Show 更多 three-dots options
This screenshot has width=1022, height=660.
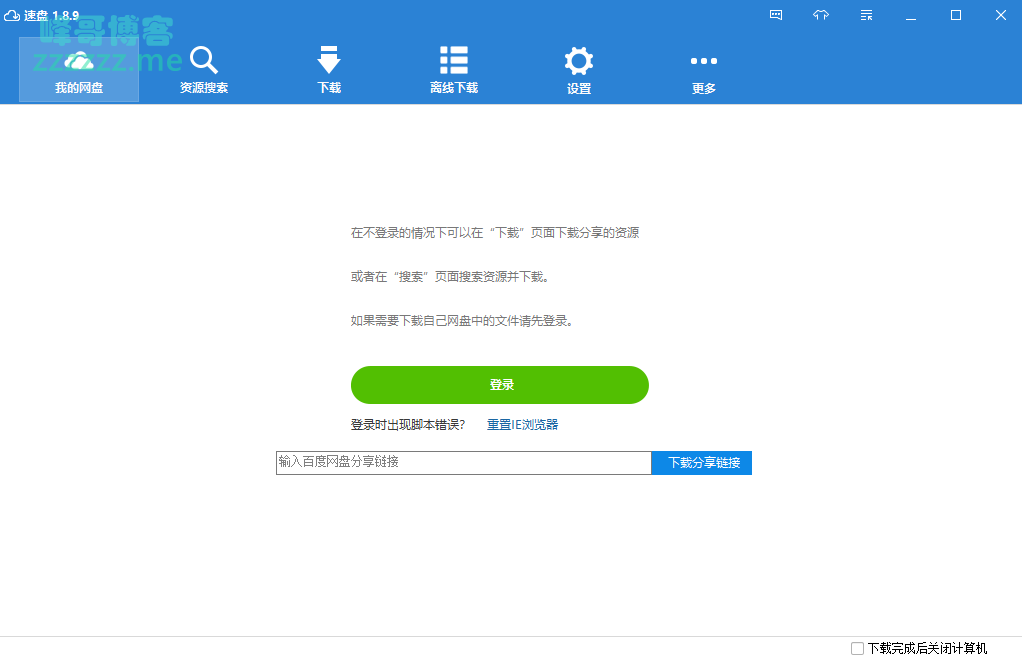coord(704,70)
